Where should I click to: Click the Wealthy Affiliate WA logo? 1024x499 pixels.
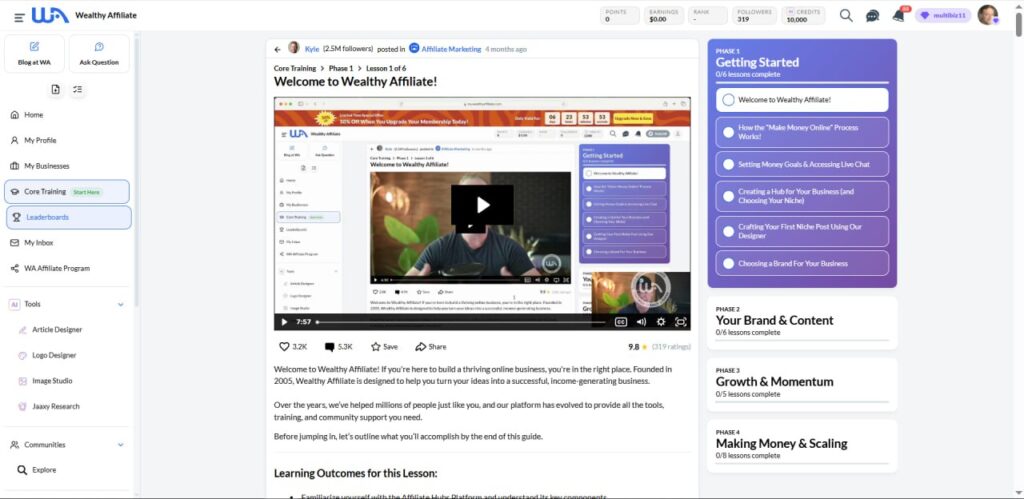[50, 15]
